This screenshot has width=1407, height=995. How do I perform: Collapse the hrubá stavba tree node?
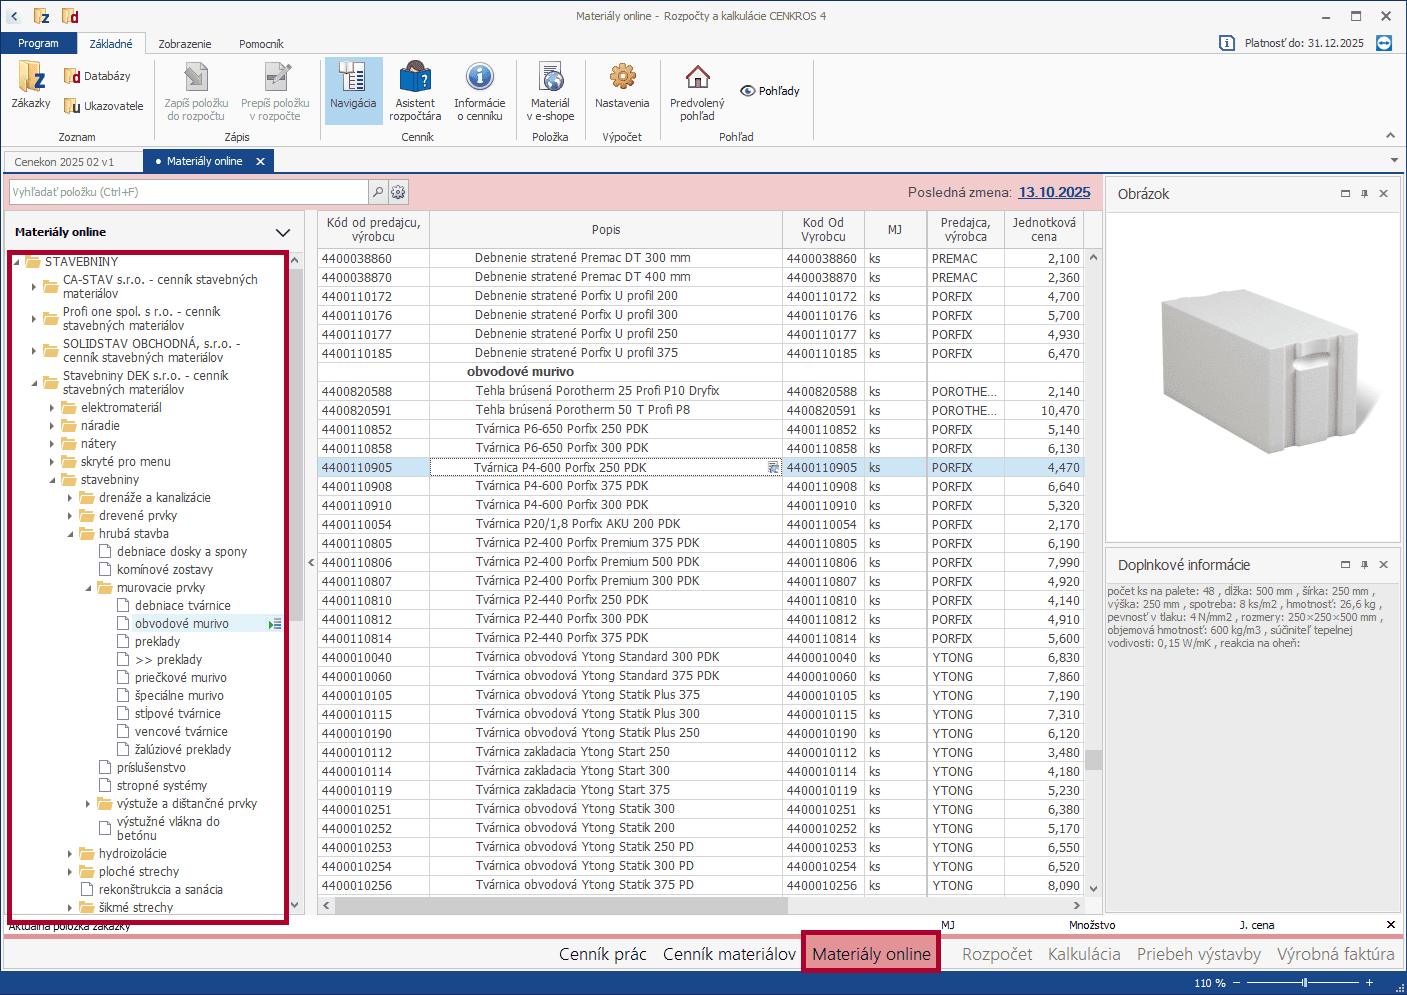(70, 534)
